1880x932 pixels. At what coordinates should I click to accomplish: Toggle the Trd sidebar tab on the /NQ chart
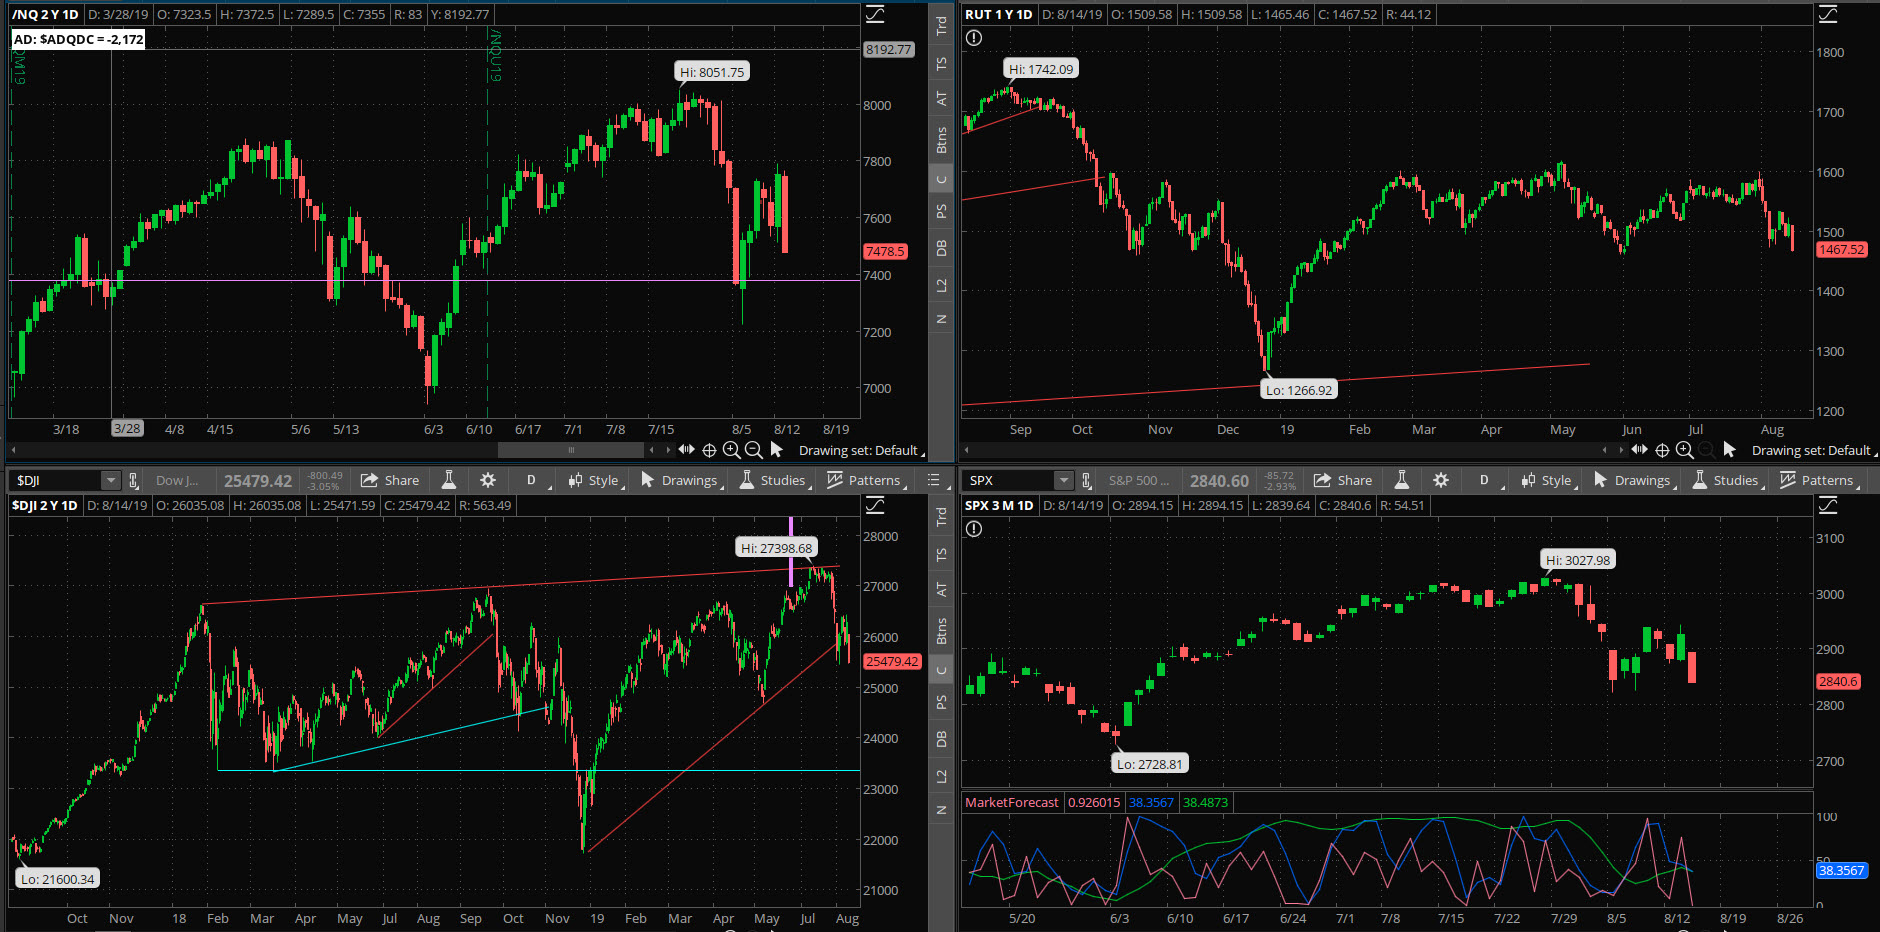point(941,26)
